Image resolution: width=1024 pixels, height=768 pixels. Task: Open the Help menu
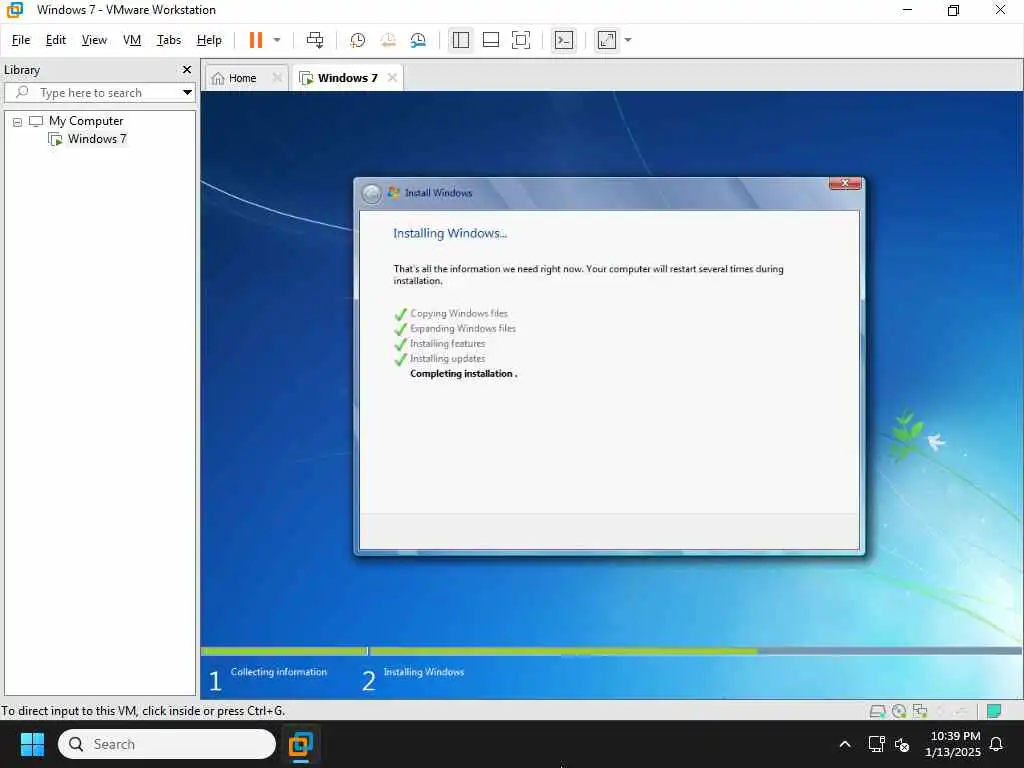pos(209,40)
